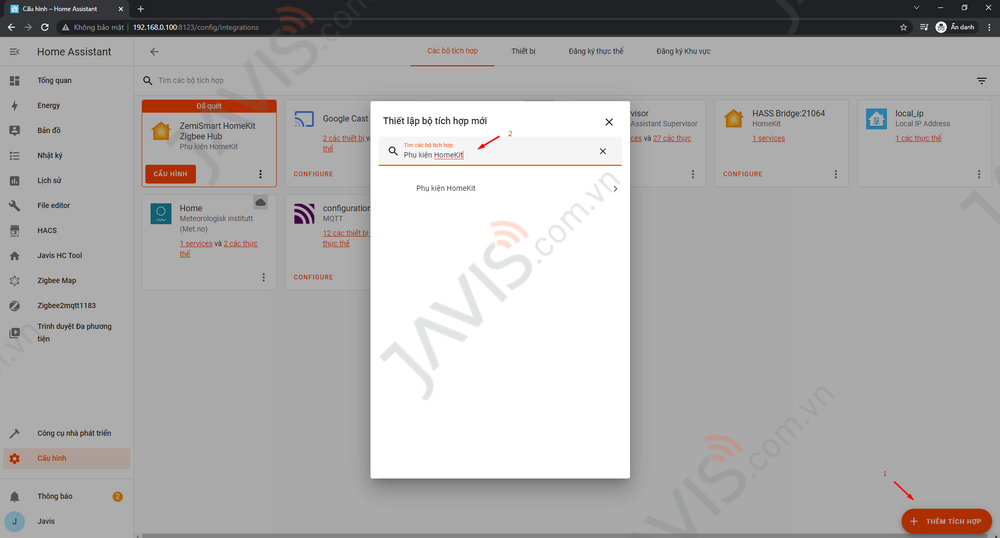This screenshot has height=538, width=1000.
Task: Switch to Đăng ký Khu vực tab
Action: 683,51
